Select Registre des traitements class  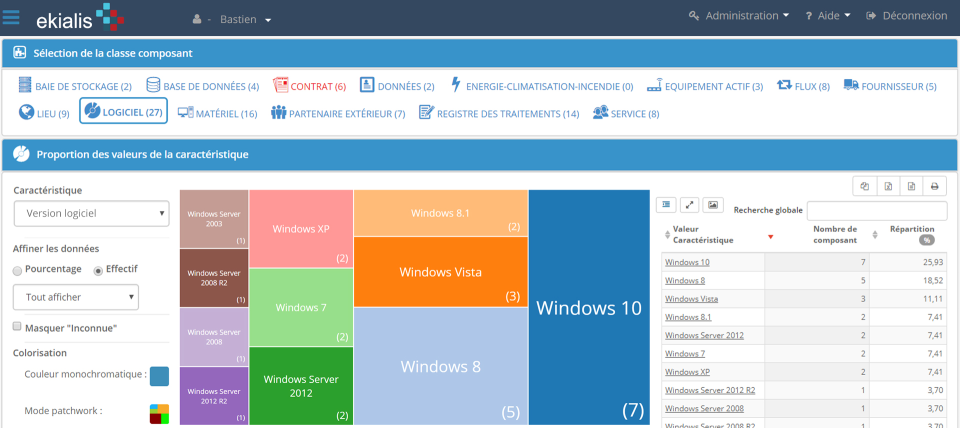click(x=499, y=113)
